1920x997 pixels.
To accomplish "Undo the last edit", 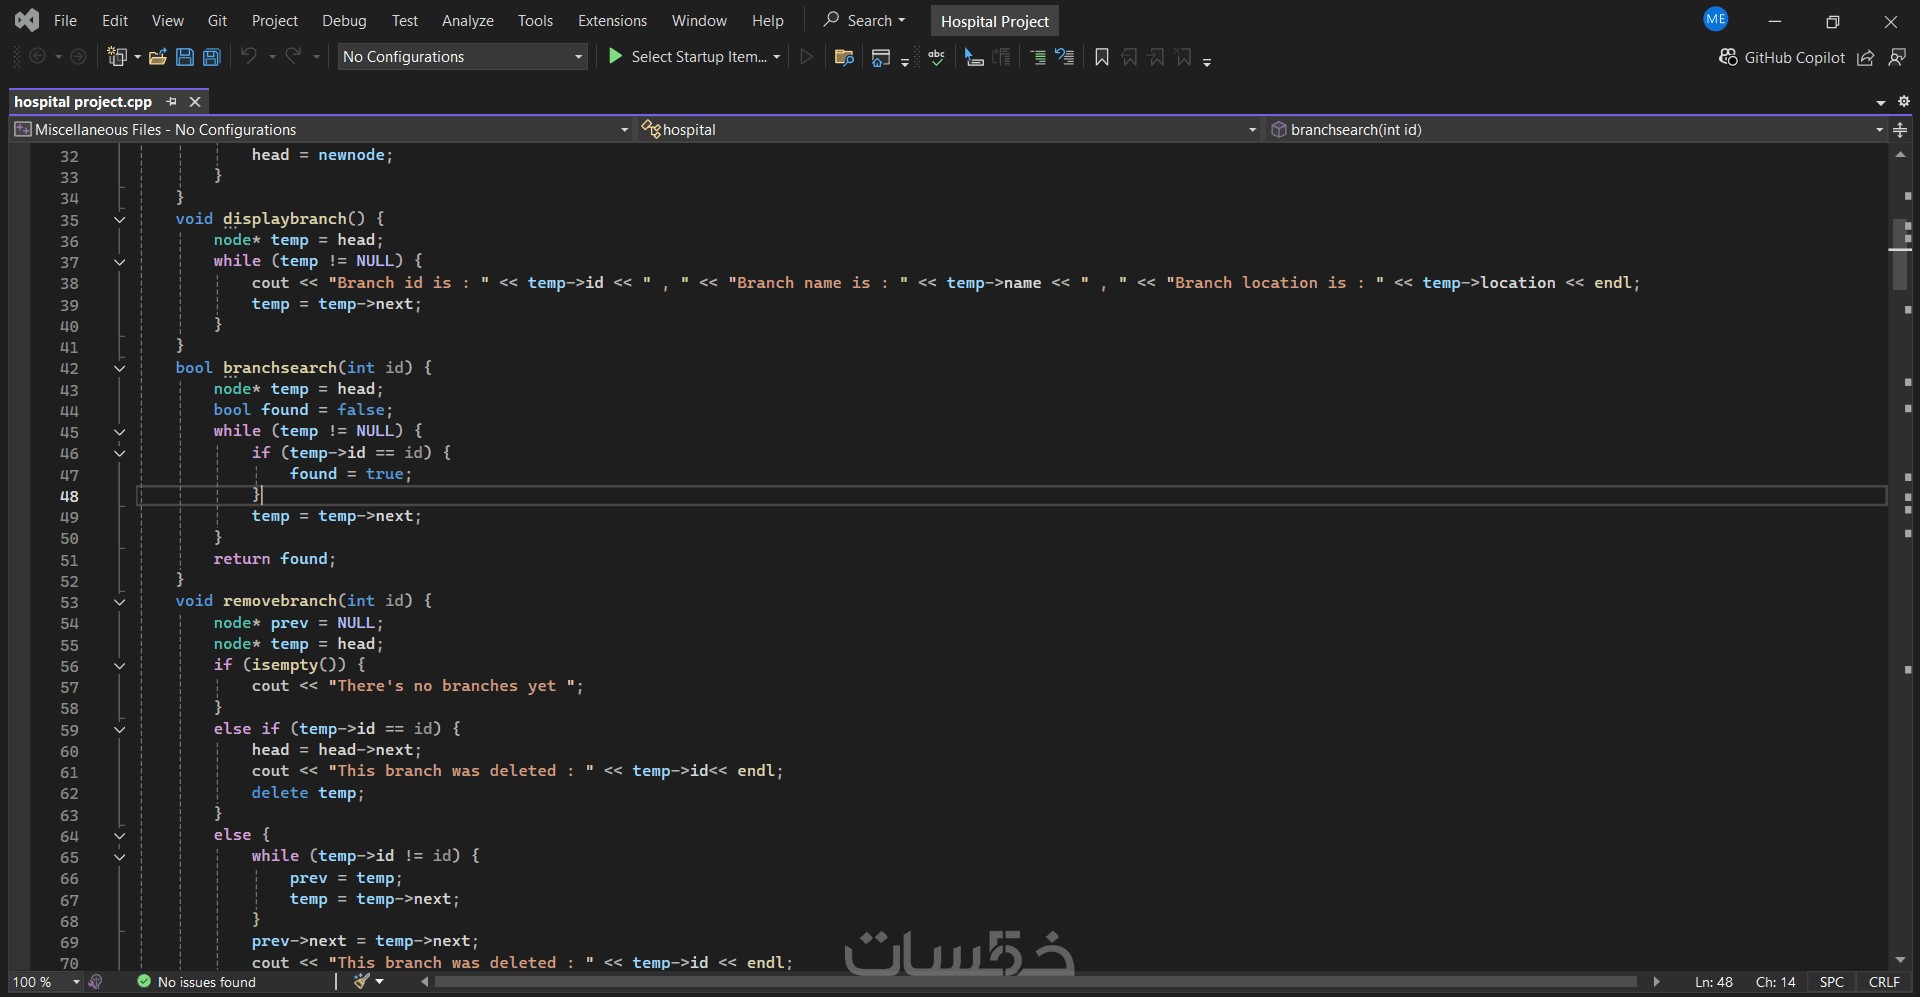I will 249,57.
